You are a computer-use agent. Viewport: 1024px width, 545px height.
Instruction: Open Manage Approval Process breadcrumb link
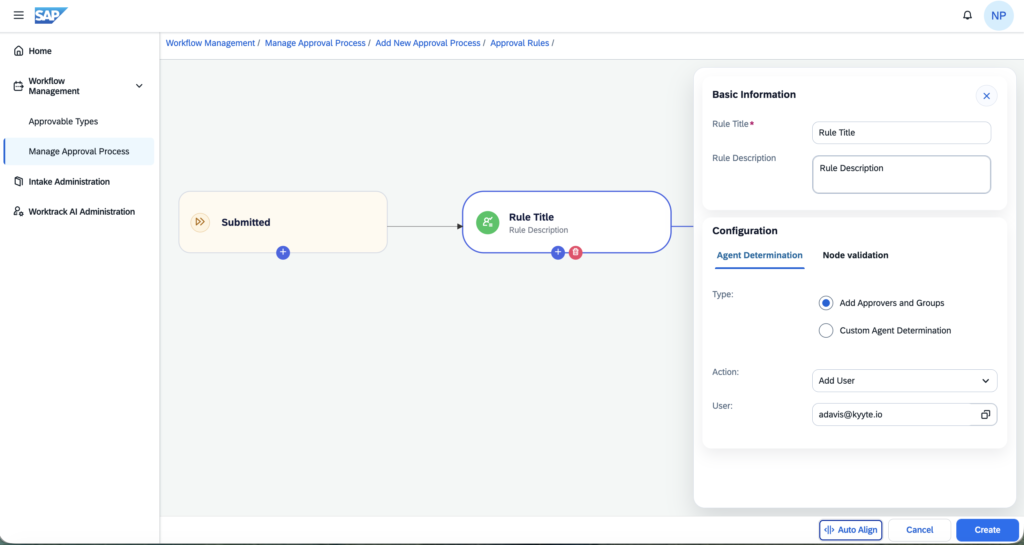tap(315, 43)
